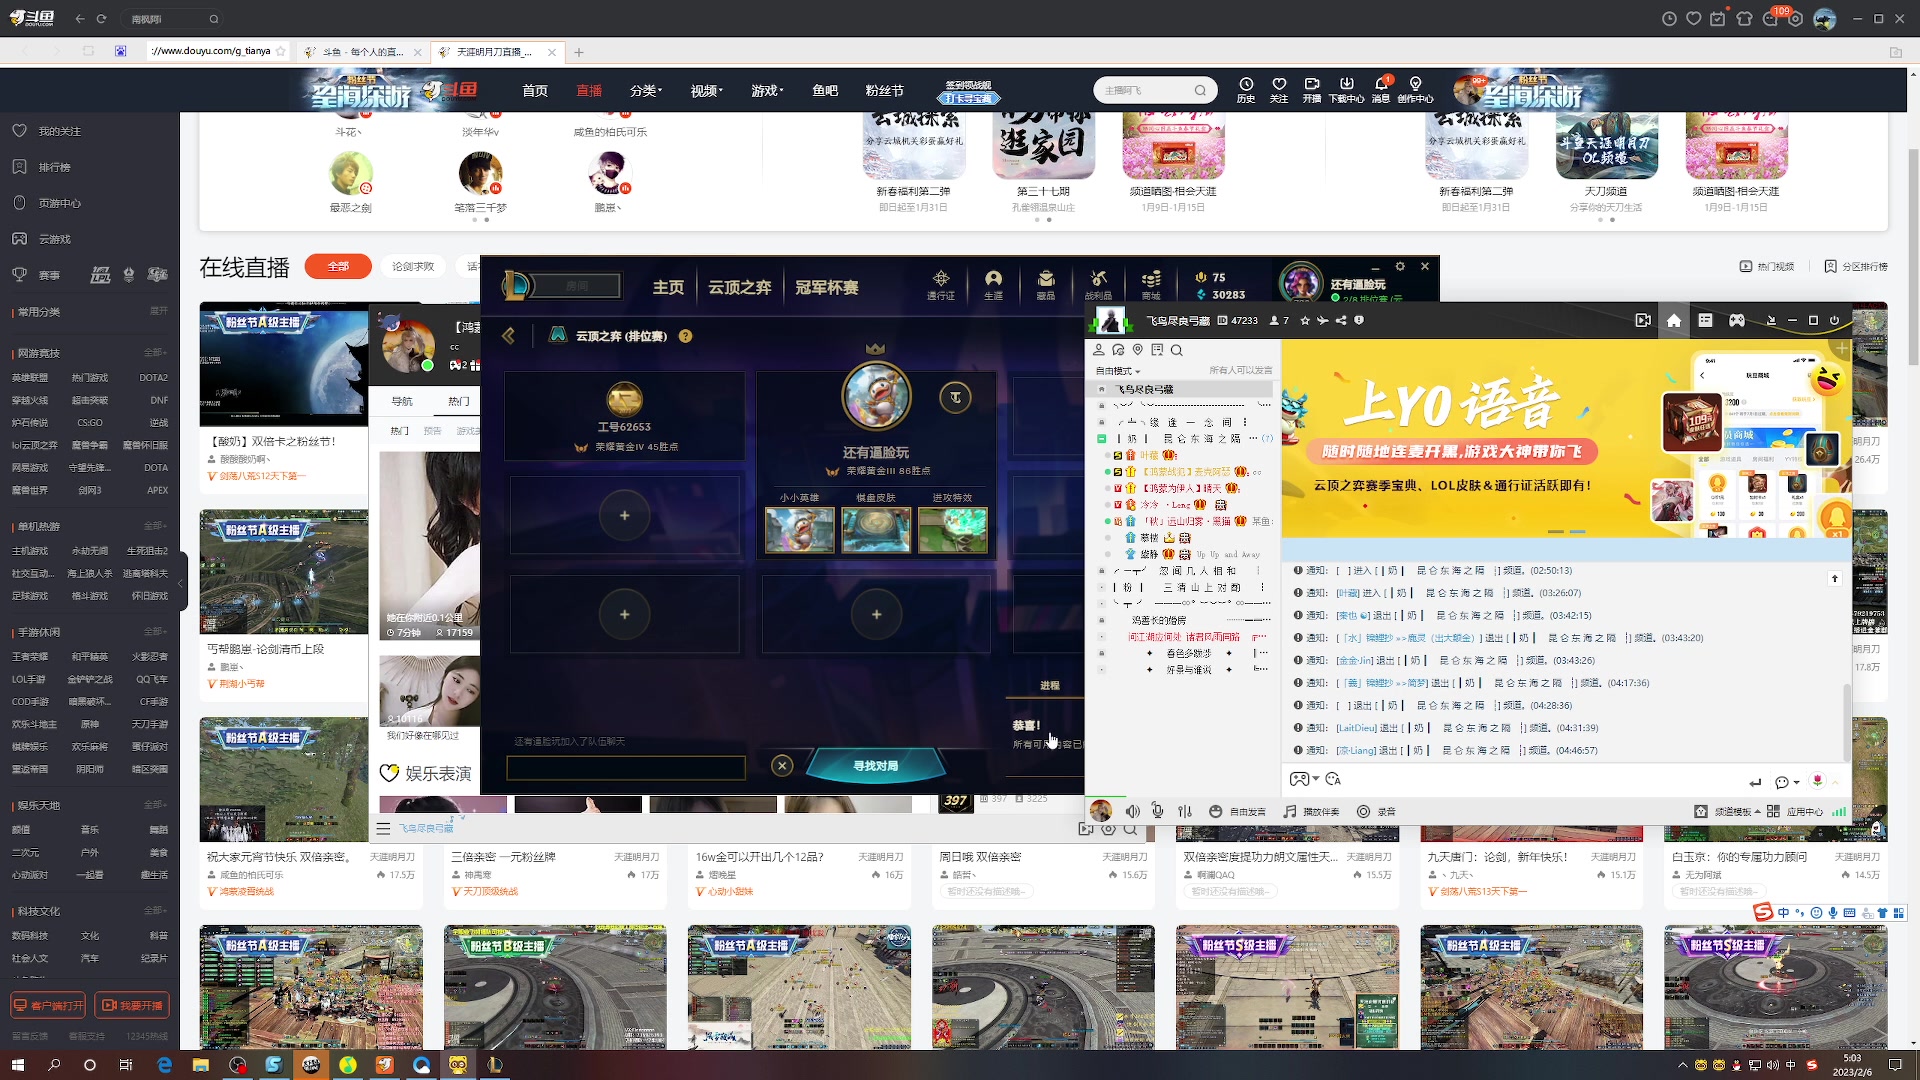Select the 直播 menu in Douyu header
Screen dimensions: 1920x1080
coord(588,90)
